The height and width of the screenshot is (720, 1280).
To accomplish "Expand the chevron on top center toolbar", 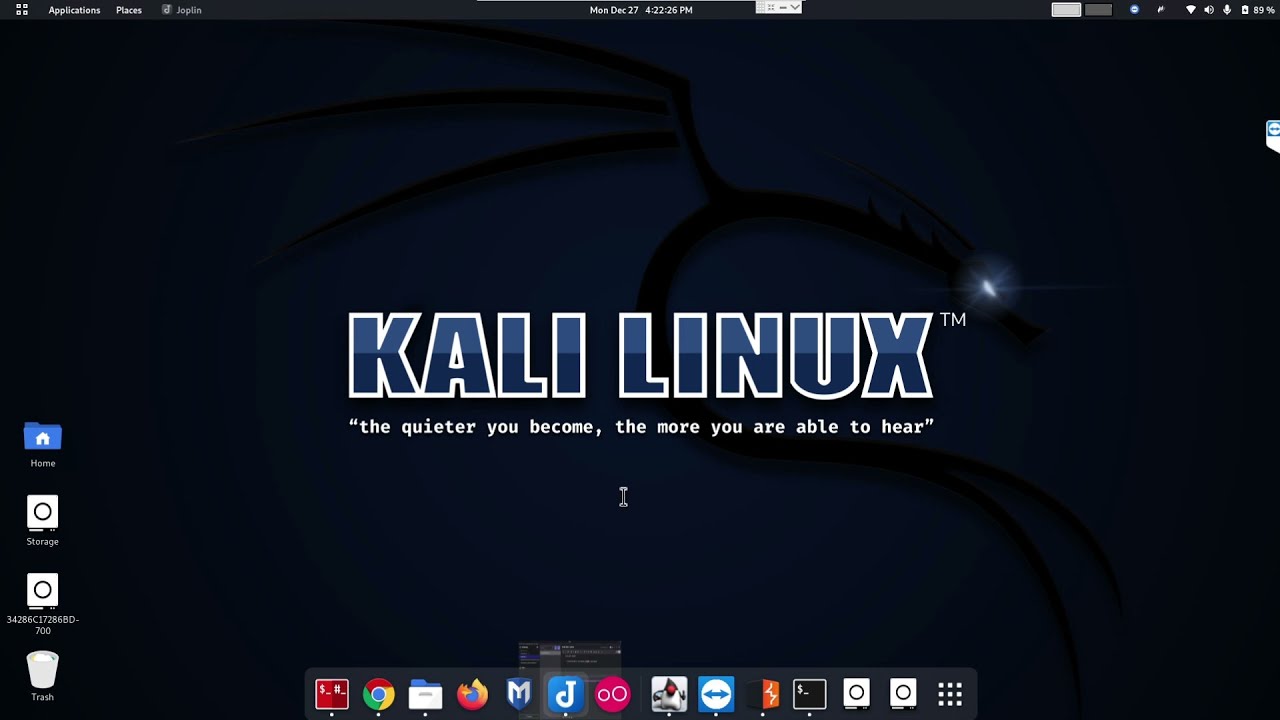I will (x=794, y=7).
